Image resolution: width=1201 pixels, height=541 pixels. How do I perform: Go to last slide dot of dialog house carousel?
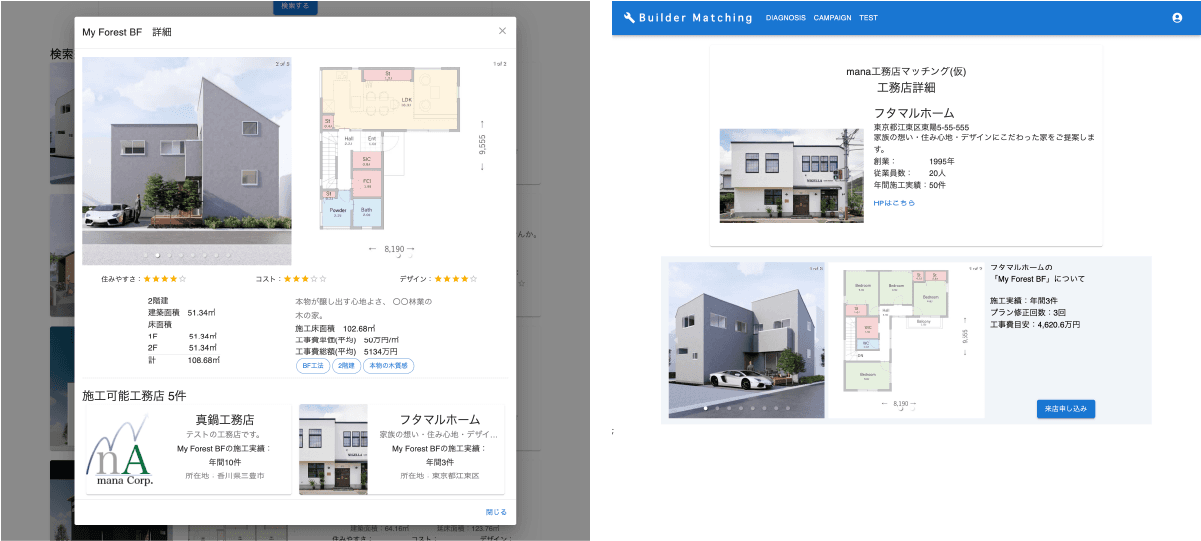tap(227, 256)
